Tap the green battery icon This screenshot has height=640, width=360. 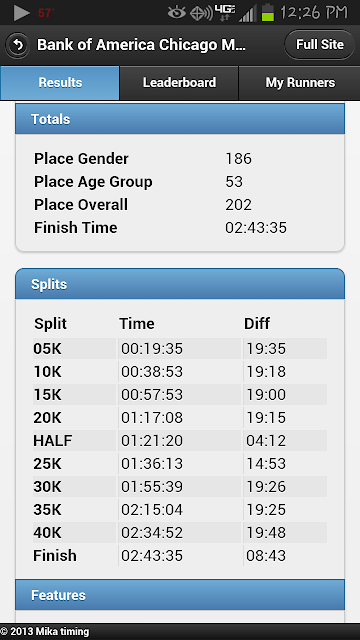(x=268, y=13)
